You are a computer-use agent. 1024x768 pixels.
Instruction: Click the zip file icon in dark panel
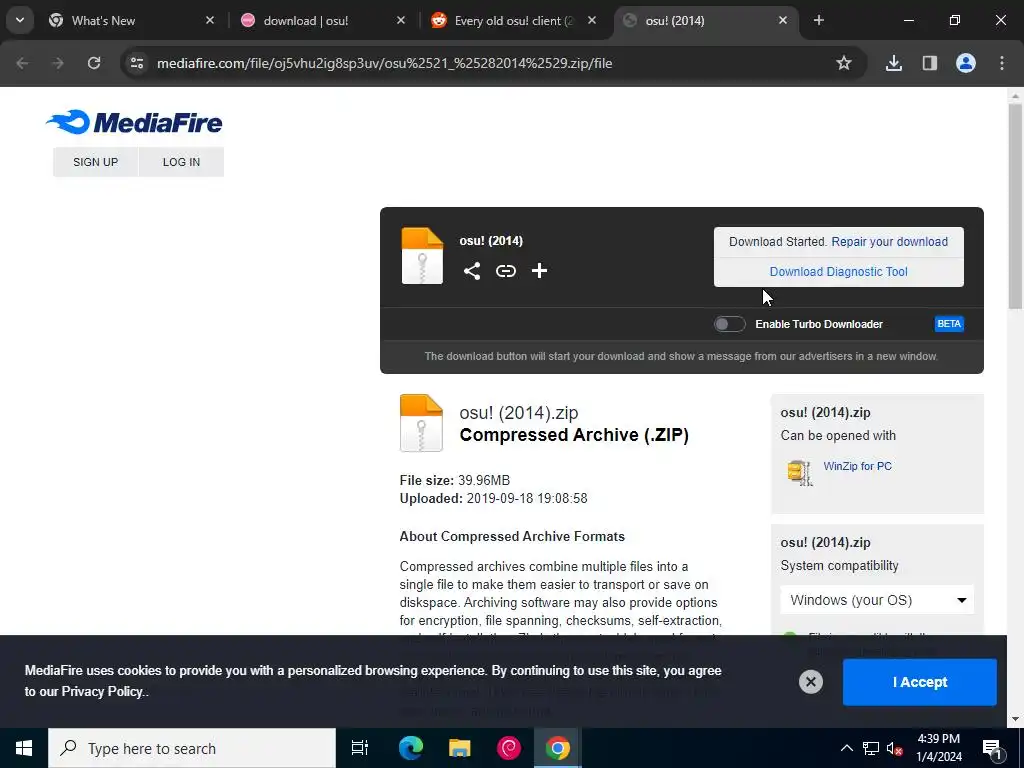(422, 255)
